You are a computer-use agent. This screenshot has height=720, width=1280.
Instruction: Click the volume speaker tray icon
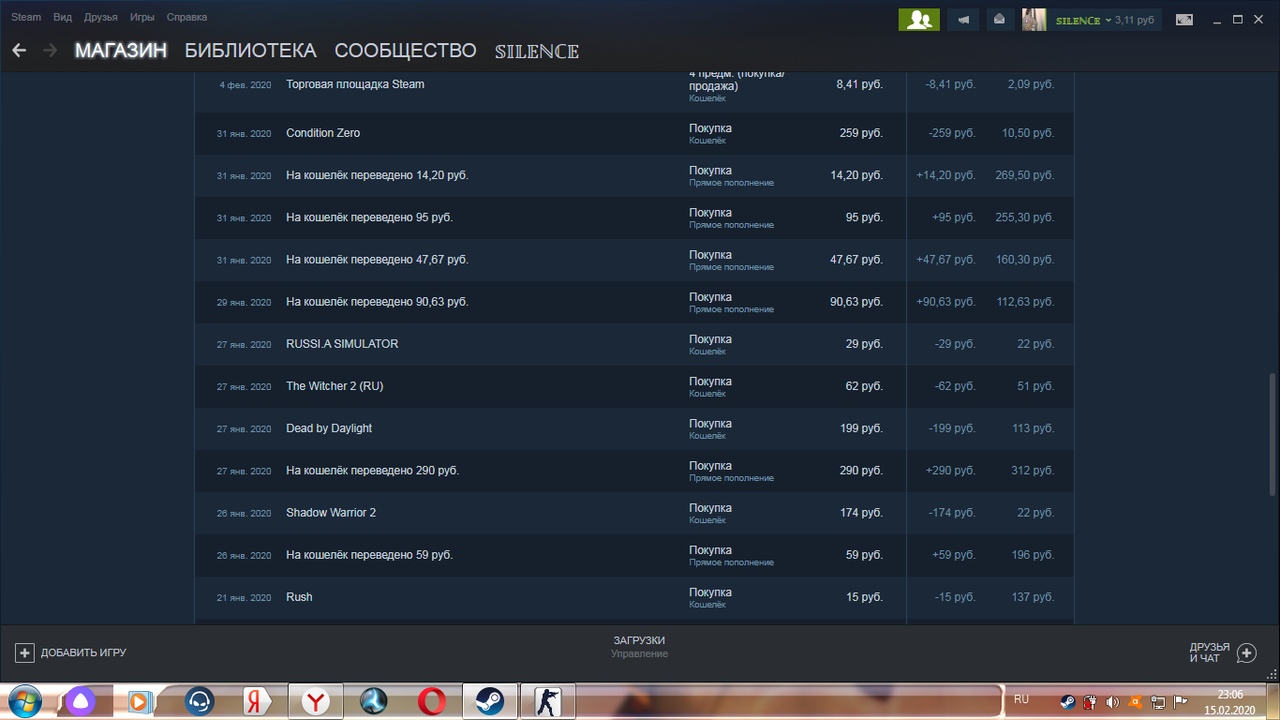coord(1112,701)
